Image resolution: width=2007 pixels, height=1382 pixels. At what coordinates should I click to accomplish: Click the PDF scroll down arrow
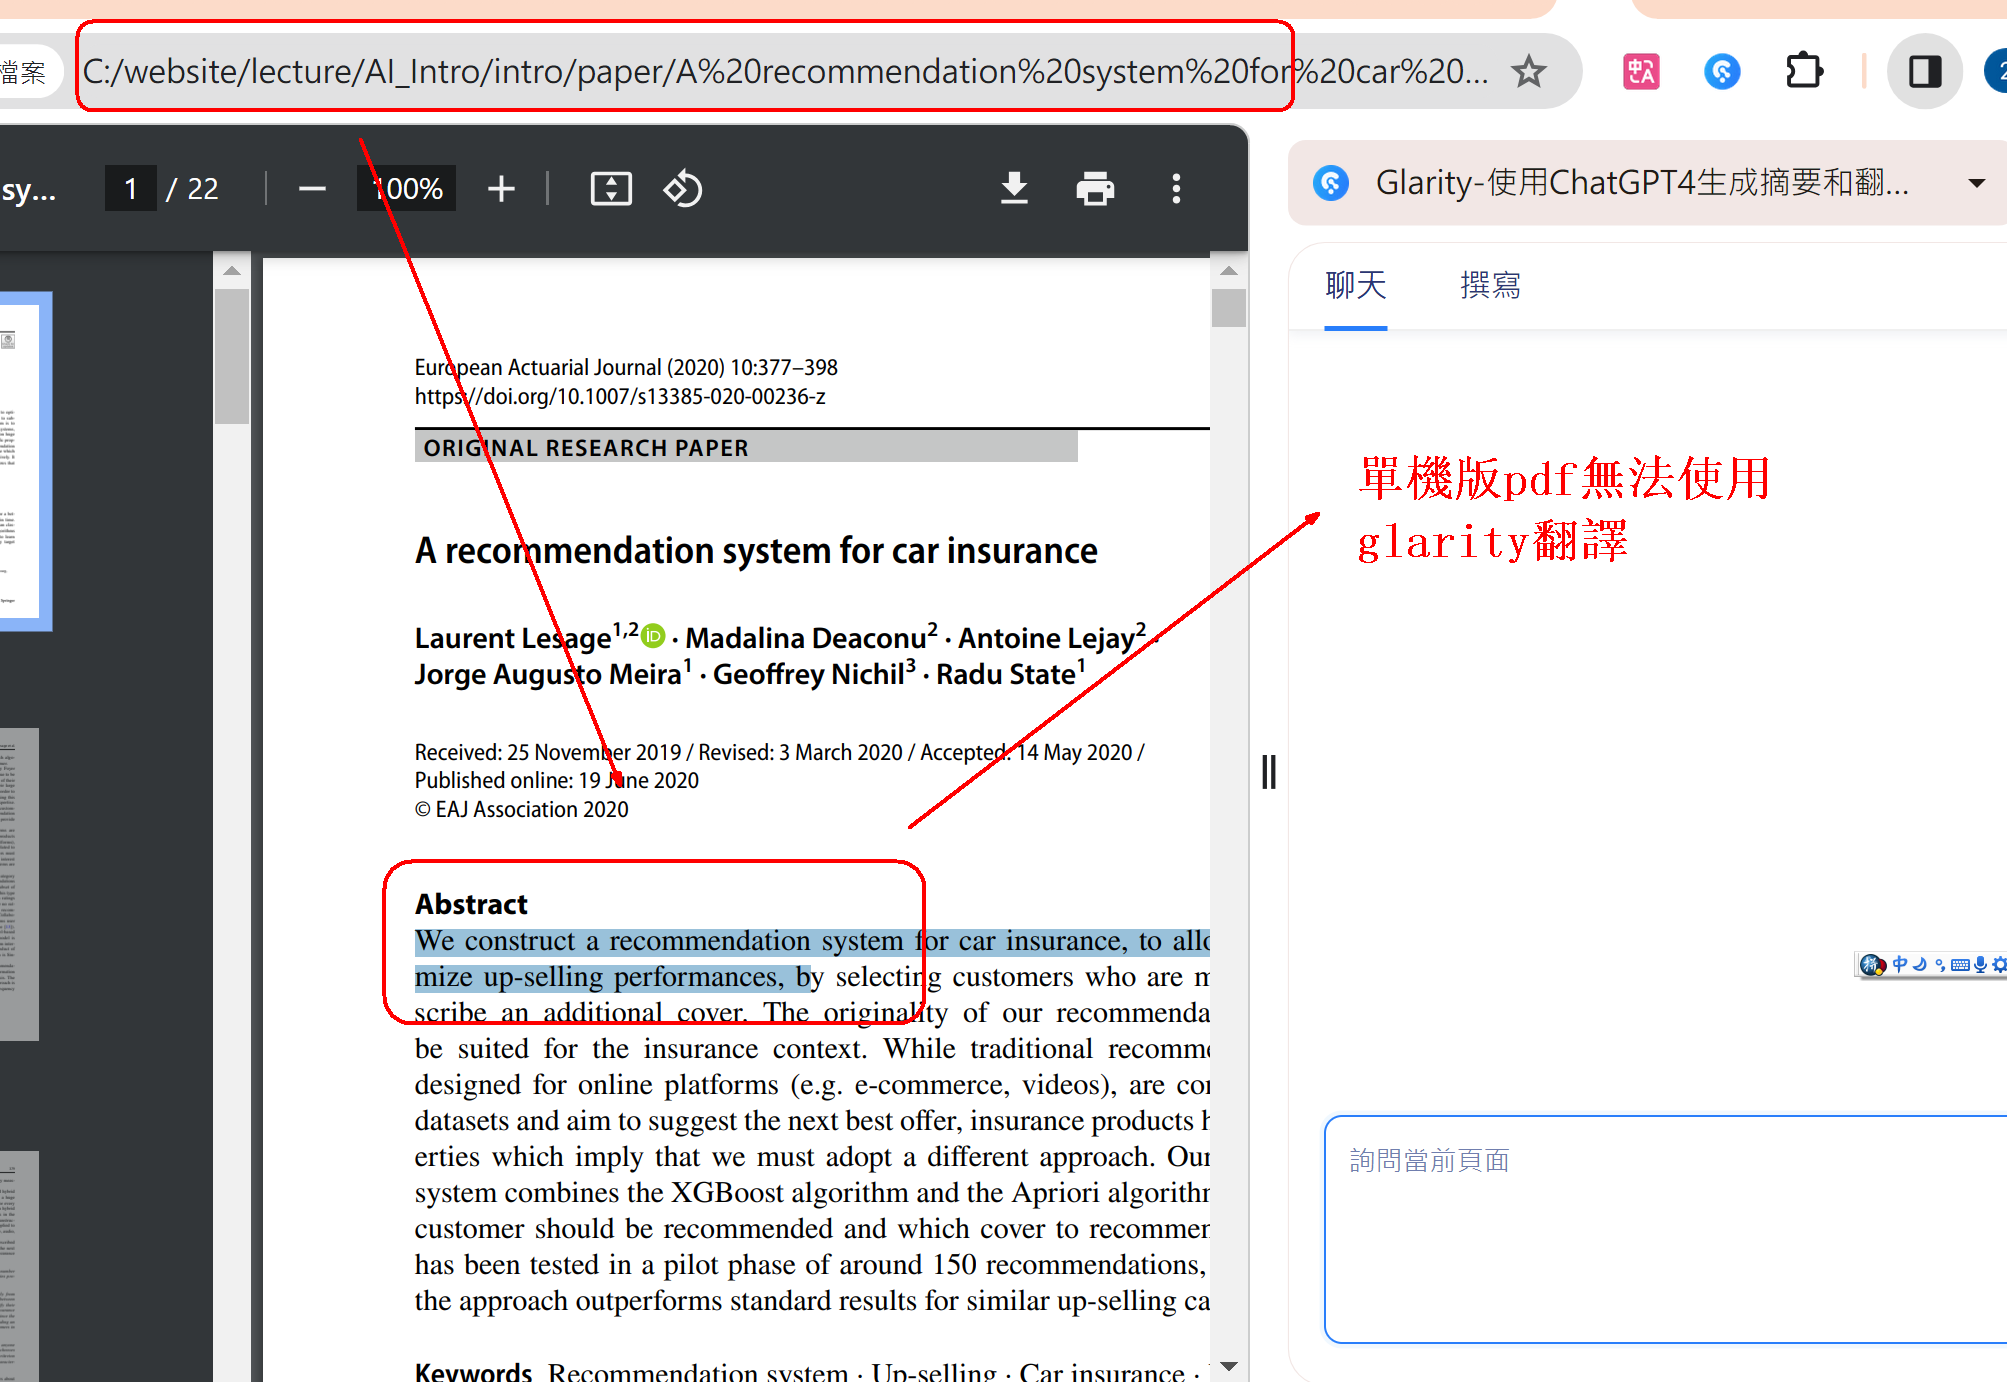[1229, 1366]
